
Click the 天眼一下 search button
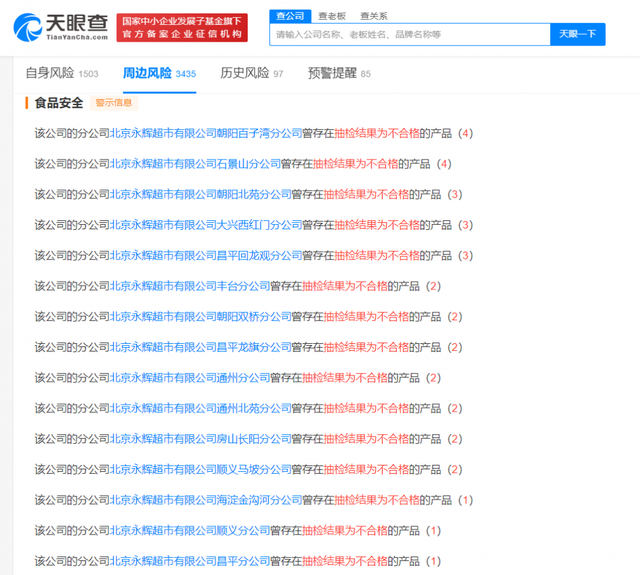pyautogui.click(x=578, y=34)
